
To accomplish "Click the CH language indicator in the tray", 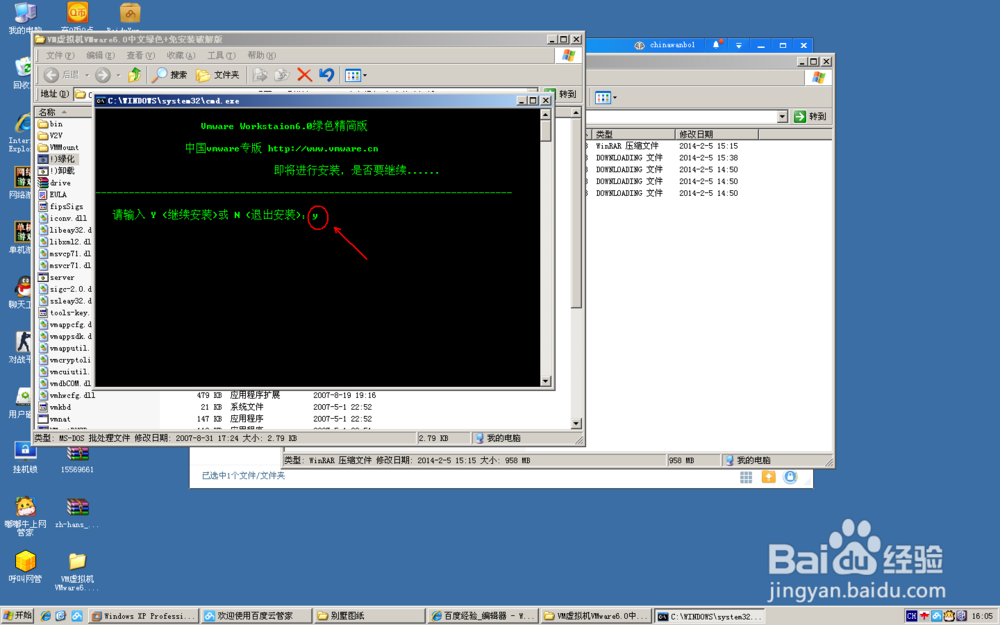I will [911, 616].
